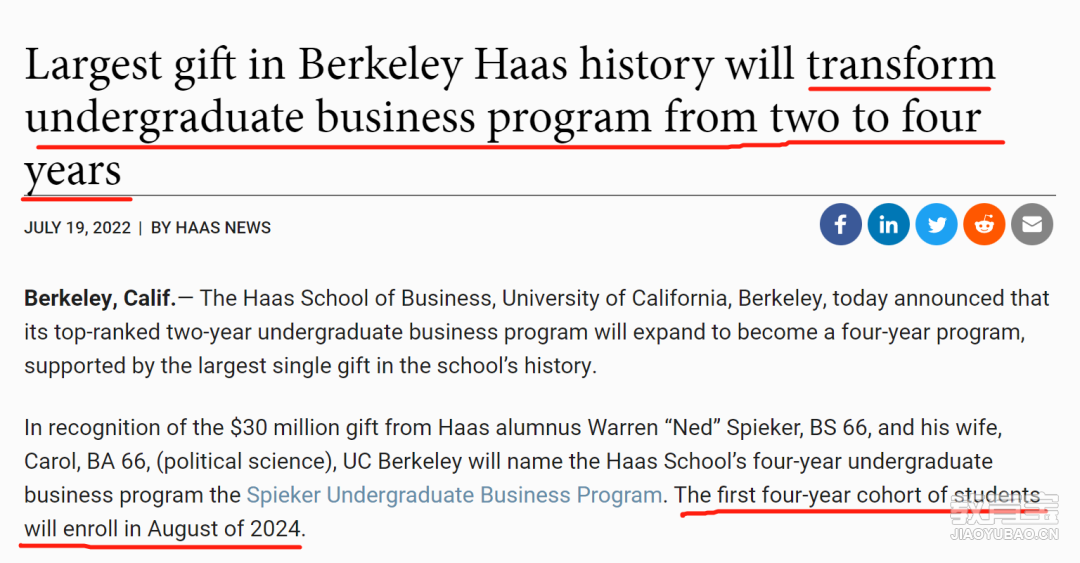Click the '(political science)' parenthetical text
Screen dimensions: 1080x563
[x=245, y=462]
